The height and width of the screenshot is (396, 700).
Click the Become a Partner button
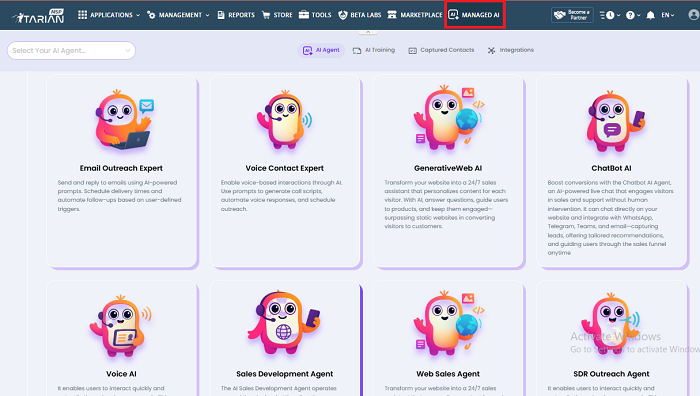pyautogui.click(x=572, y=15)
